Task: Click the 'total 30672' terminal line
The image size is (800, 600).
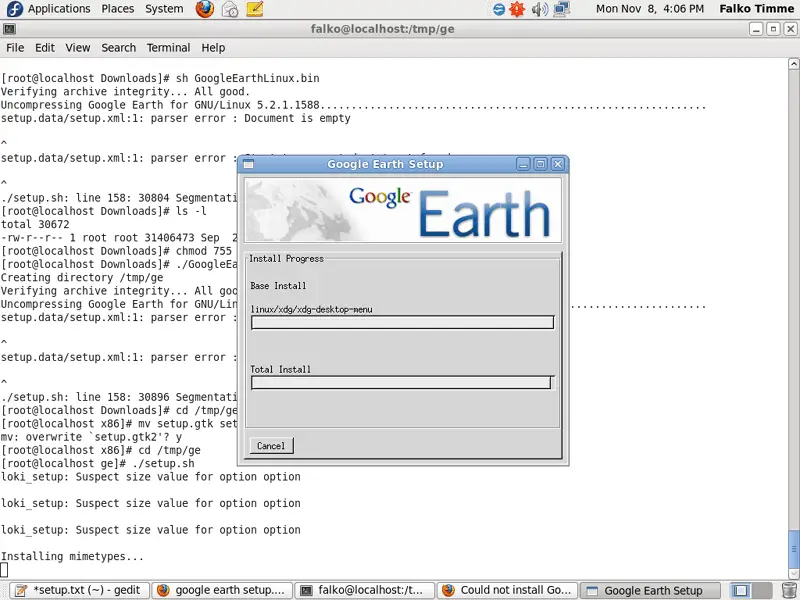Action: (35, 224)
